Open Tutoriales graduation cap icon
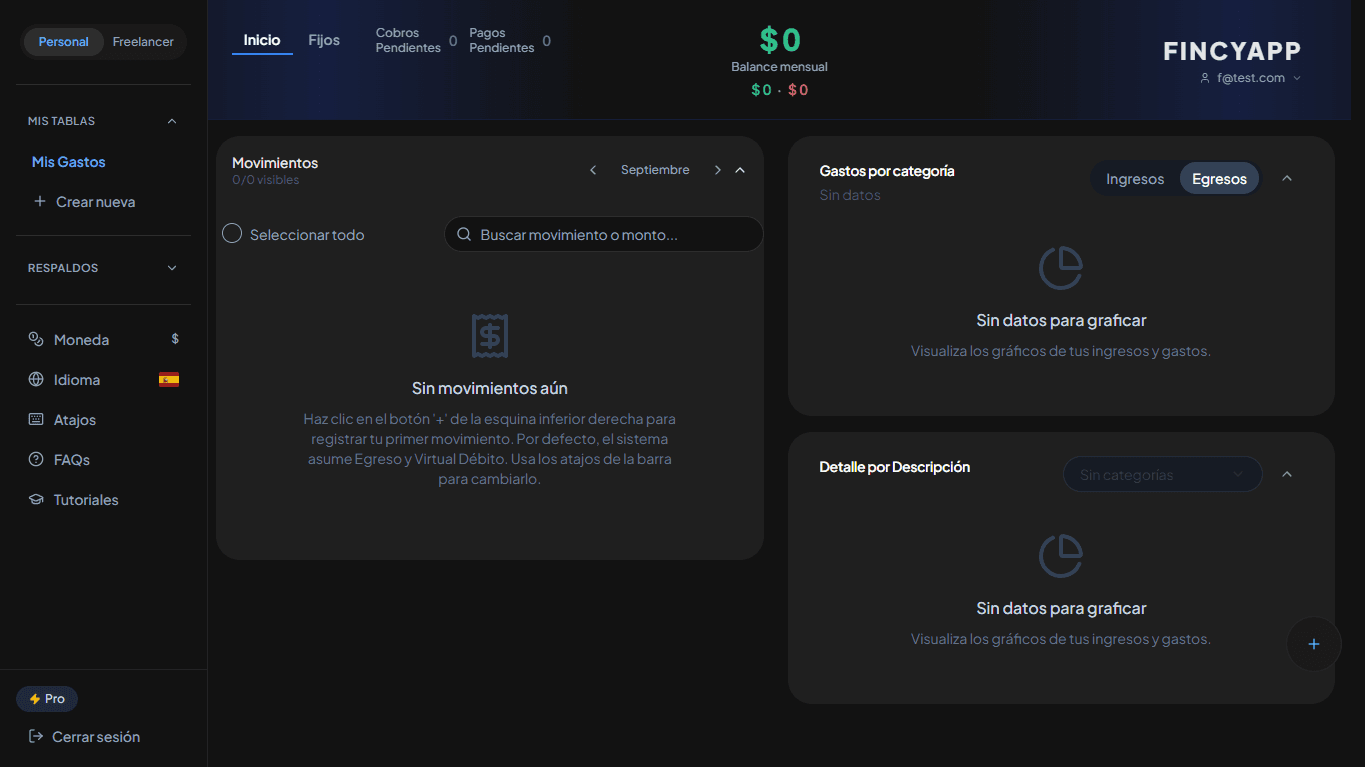Screen dimensions: 1365x767 (x=36, y=500)
